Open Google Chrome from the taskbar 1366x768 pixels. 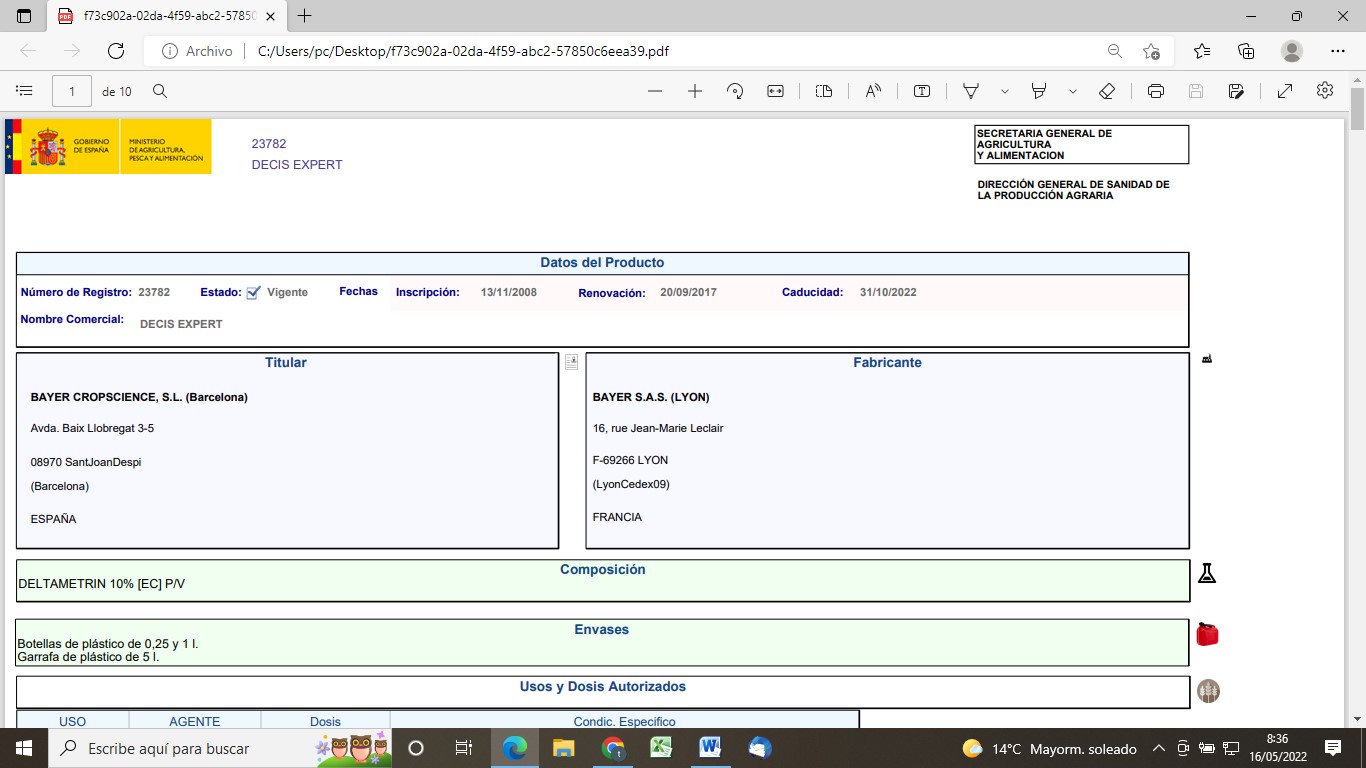pyautogui.click(x=613, y=748)
